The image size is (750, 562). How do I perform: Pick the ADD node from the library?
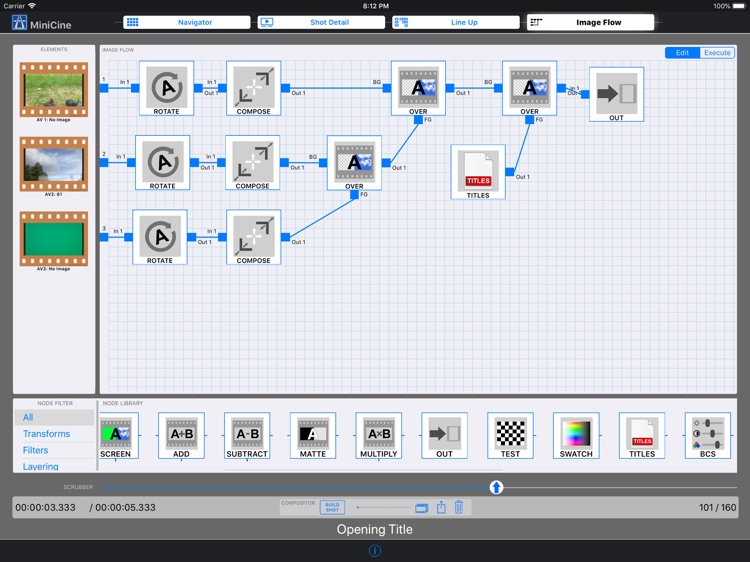[x=181, y=436]
